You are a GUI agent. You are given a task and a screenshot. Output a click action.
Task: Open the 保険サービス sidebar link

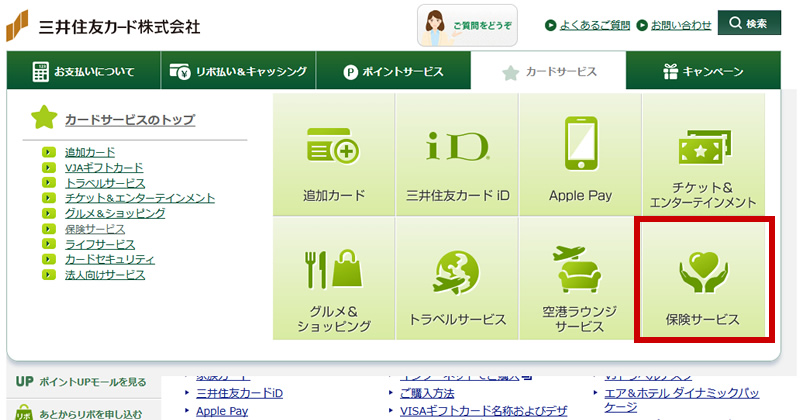(95, 229)
